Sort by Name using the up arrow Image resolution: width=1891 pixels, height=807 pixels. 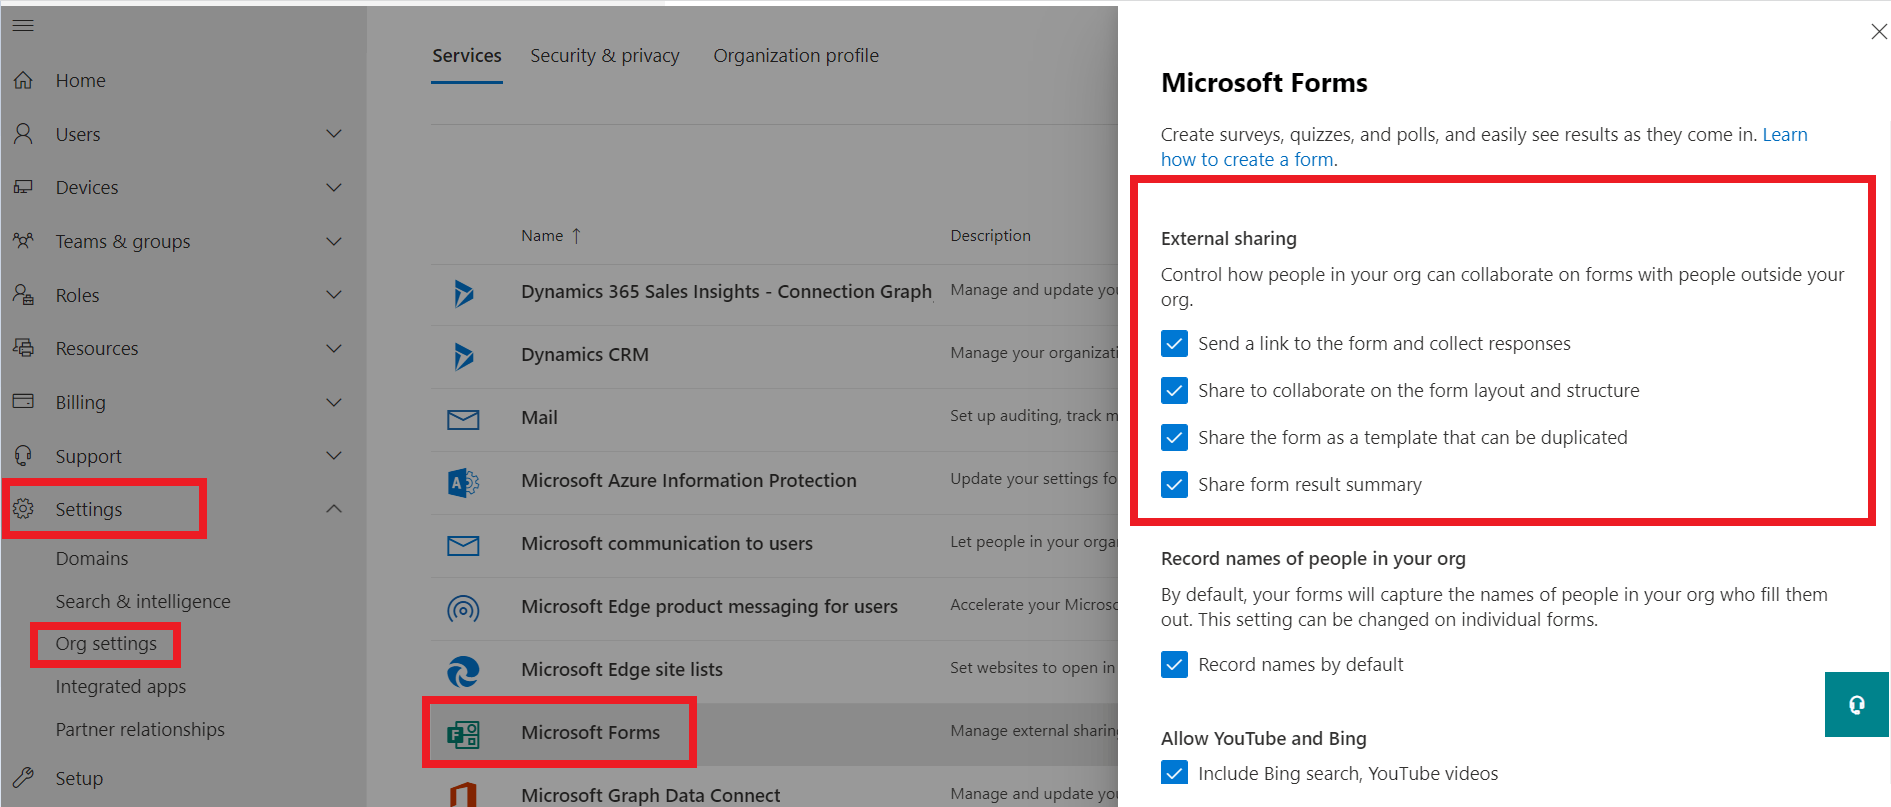(x=576, y=236)
